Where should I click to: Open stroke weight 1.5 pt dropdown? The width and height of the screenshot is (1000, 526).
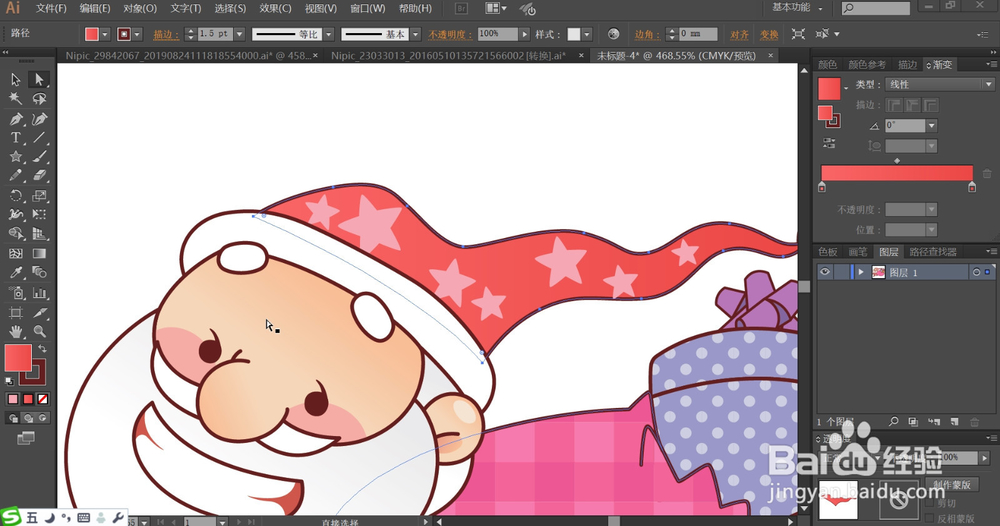point(240,34)
